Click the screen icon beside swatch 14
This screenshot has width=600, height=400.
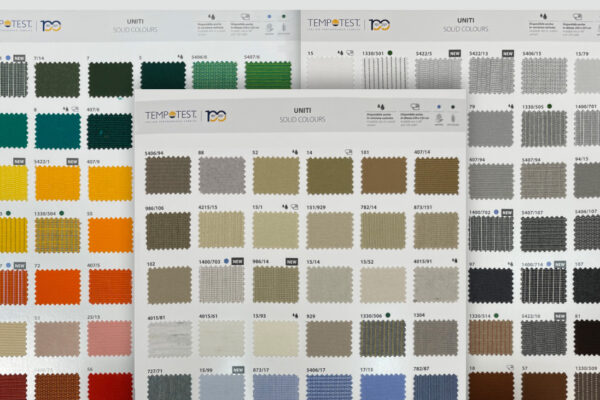tap(348, 152)
